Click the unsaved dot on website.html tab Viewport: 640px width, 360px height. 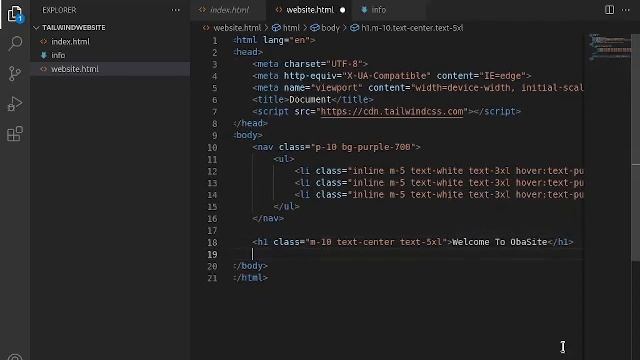(x=342, y=10)
